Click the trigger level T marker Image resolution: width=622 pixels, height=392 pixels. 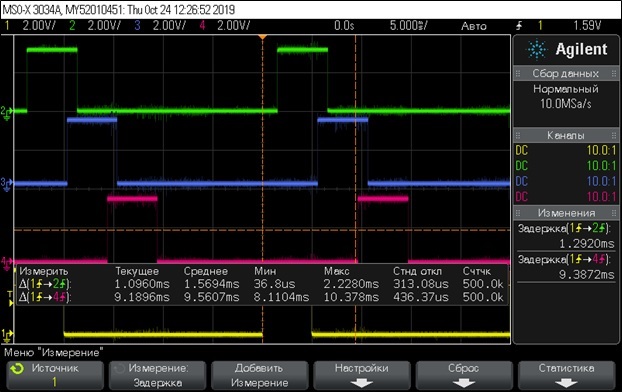pyautogui.click(x=10, y=298)
